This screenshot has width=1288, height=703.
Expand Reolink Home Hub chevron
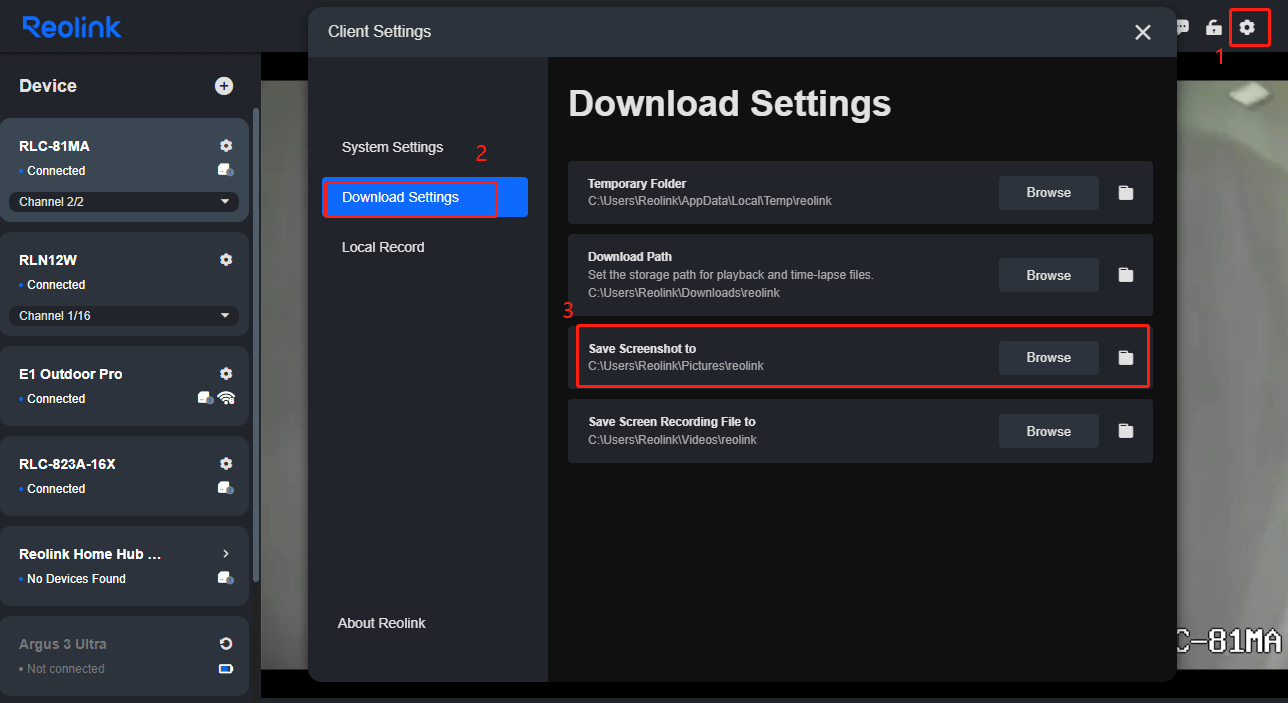click(226, 554)
